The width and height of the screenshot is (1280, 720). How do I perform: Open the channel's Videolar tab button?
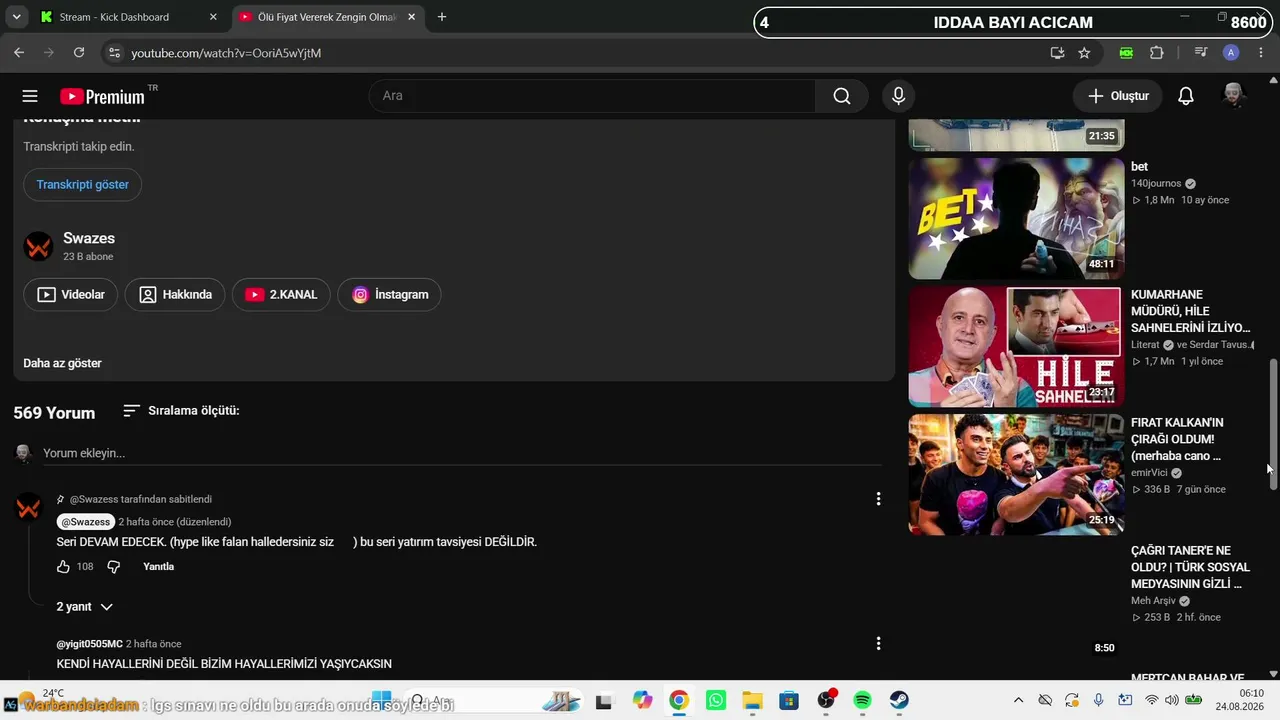pyautogui.click(x=71, y=295)
